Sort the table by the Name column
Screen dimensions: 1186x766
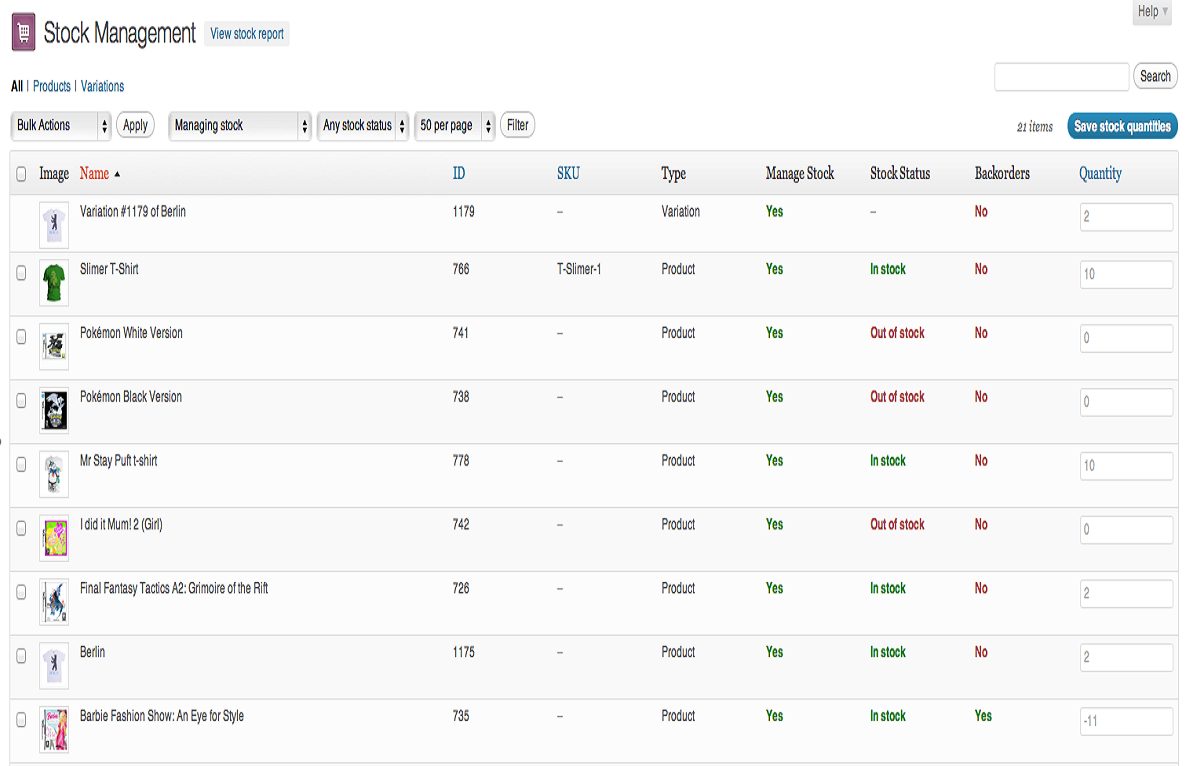click(x=93, y=173)
